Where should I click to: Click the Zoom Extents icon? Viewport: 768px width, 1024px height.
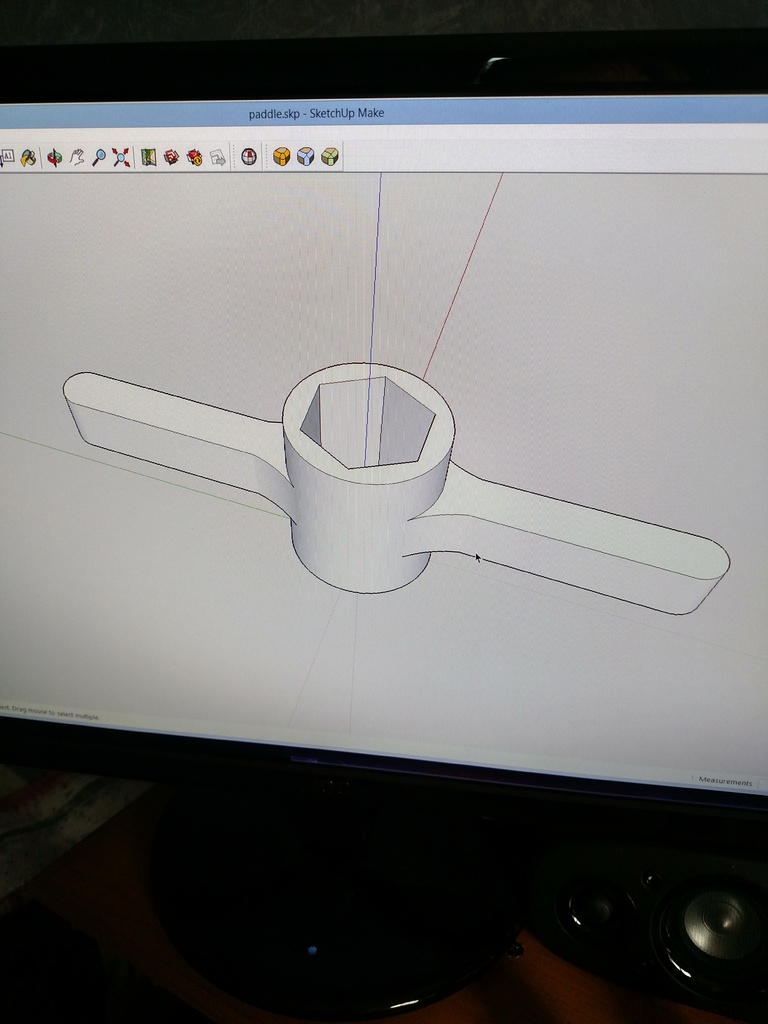point(121,157)
